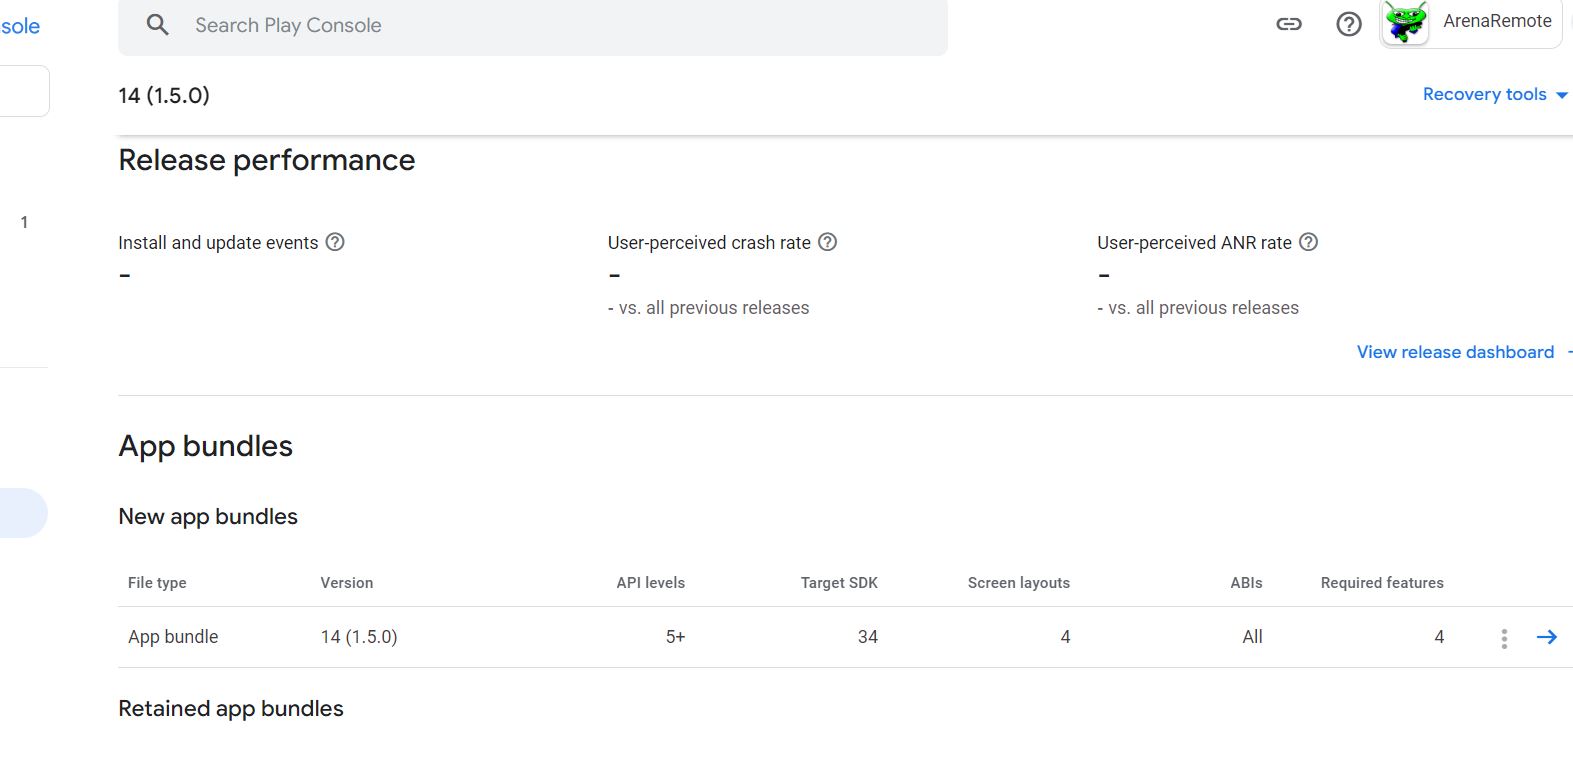Click the copy link icon
1573x770 pixels.
click(1289, 24)
